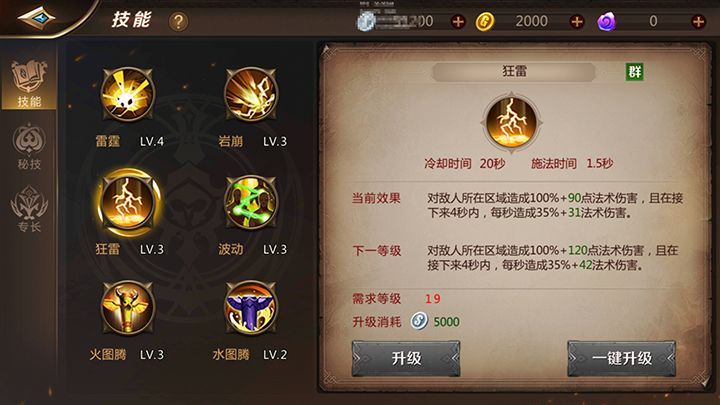Click the green 群 tag badge
The width and height of the screenshot is (720, 405).
point(635,72)
